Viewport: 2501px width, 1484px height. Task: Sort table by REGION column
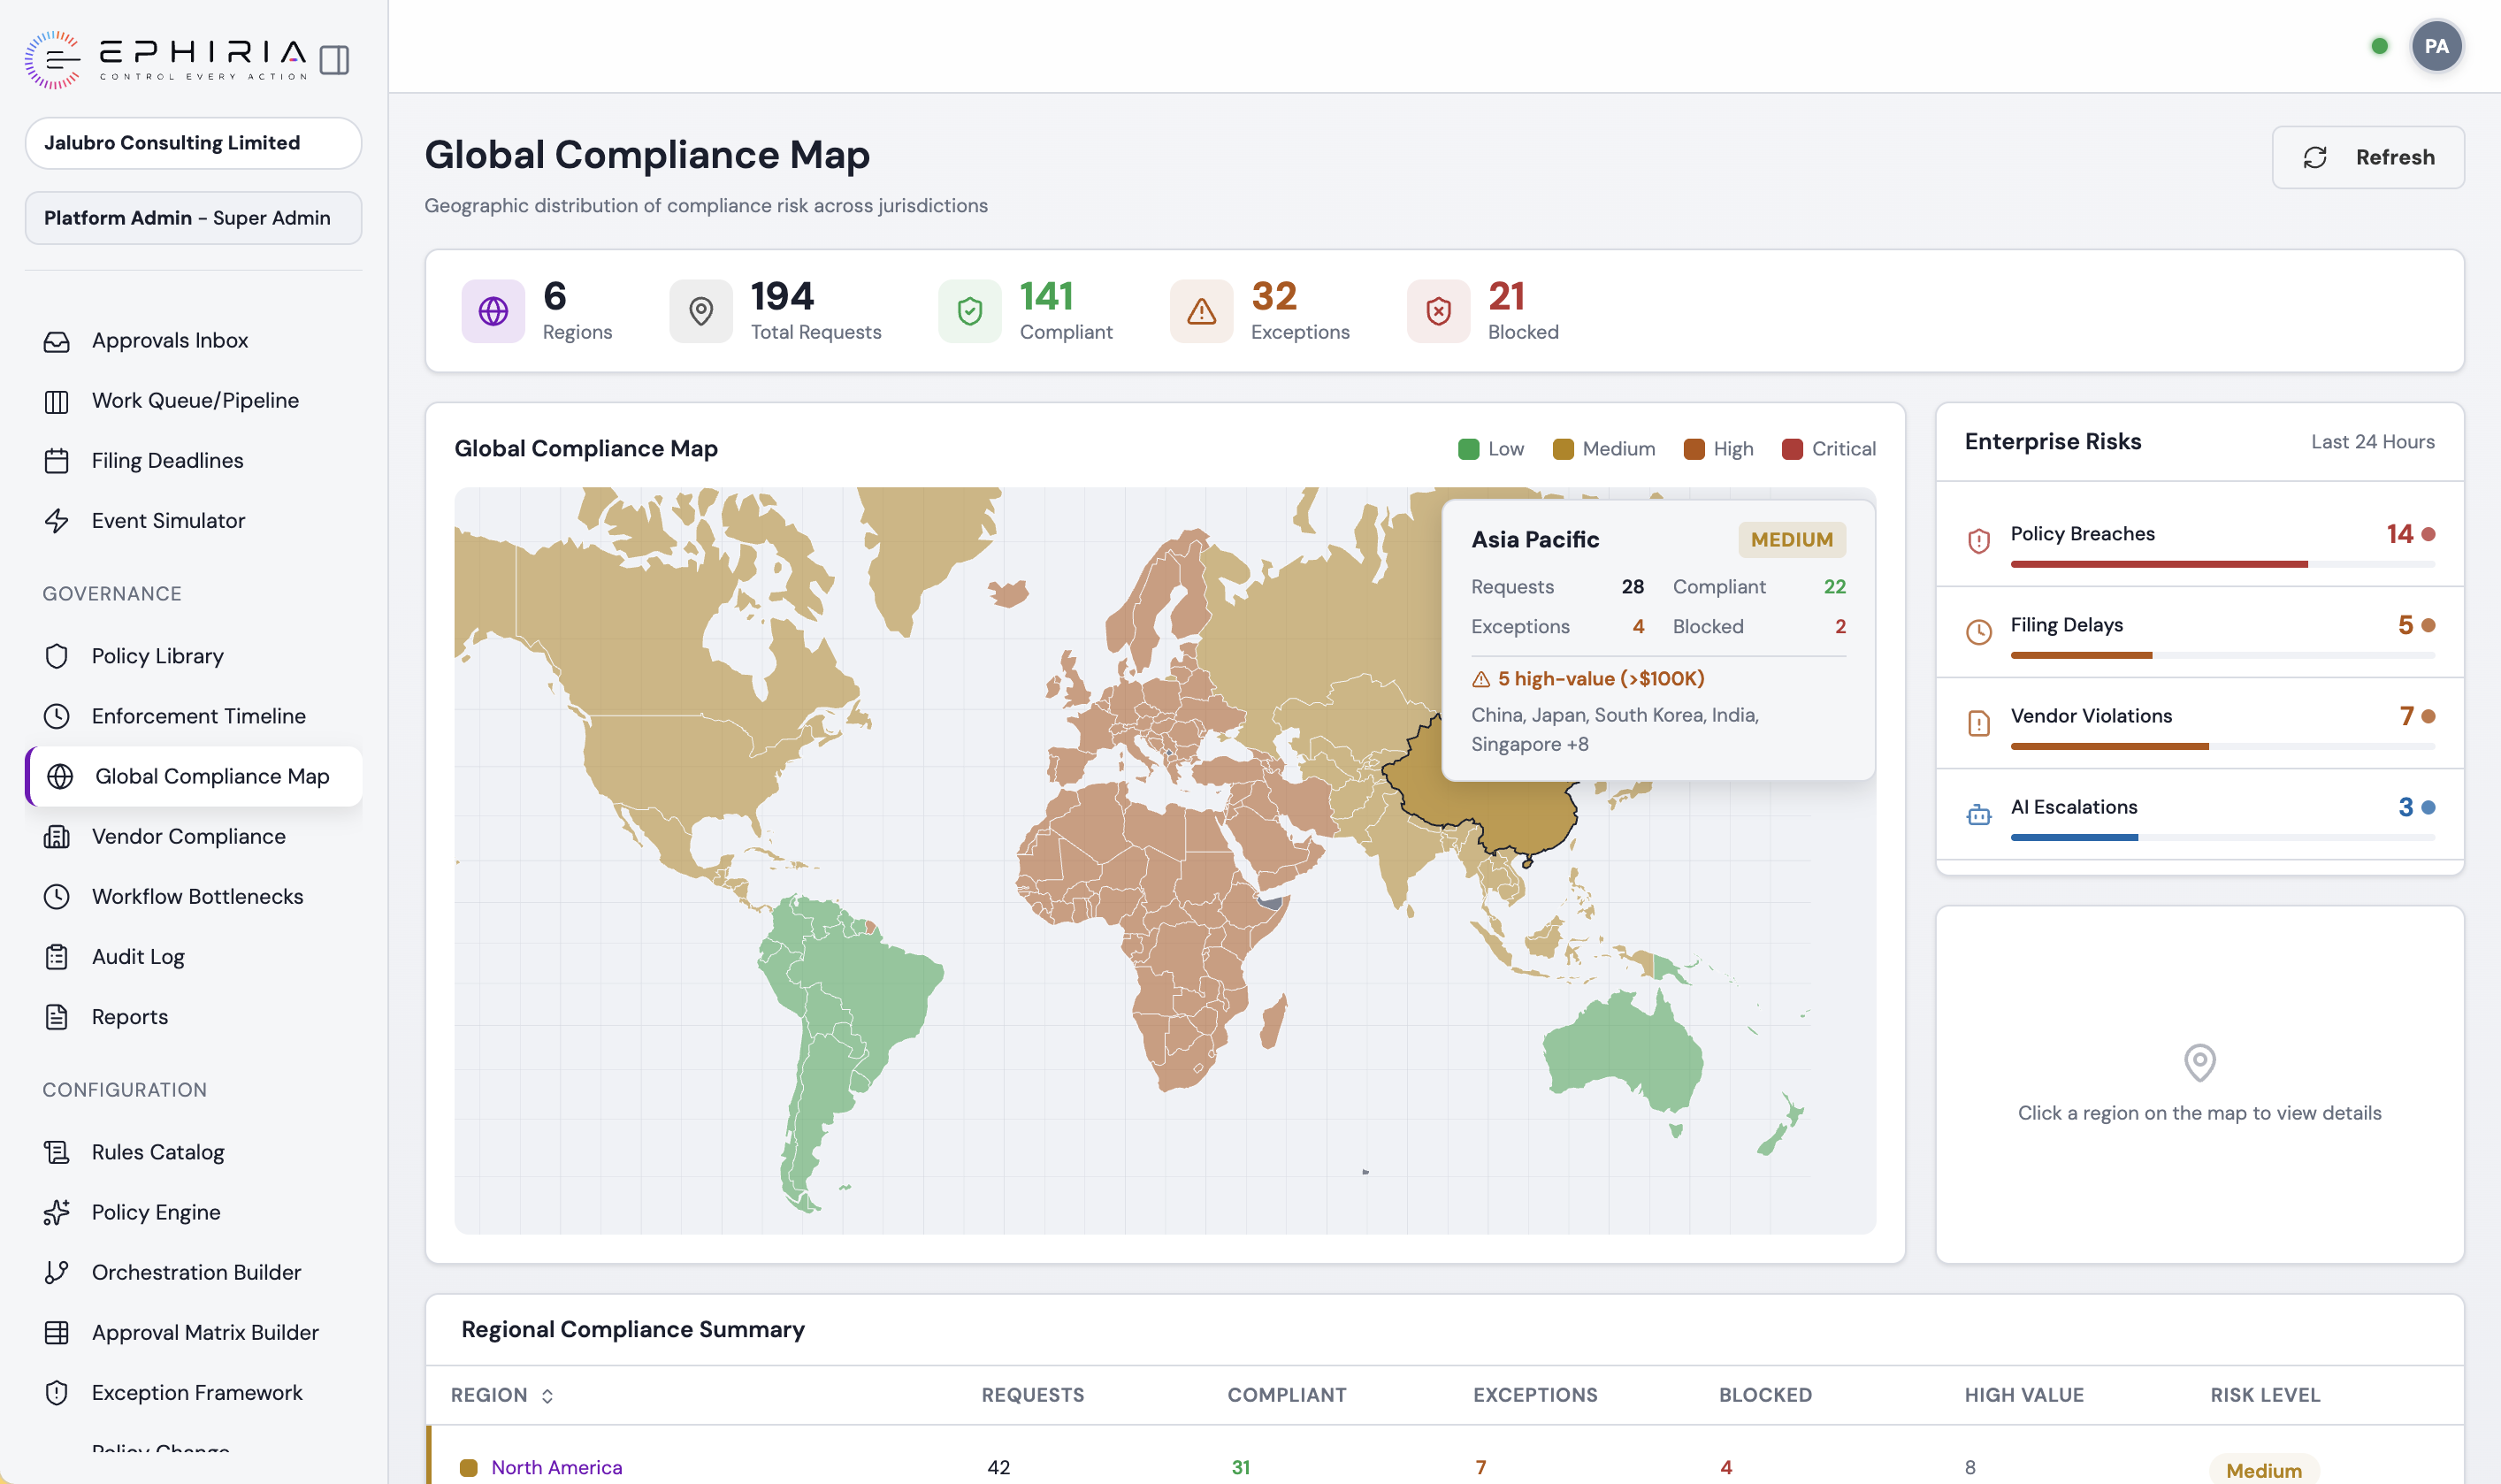click(502, 1395)
